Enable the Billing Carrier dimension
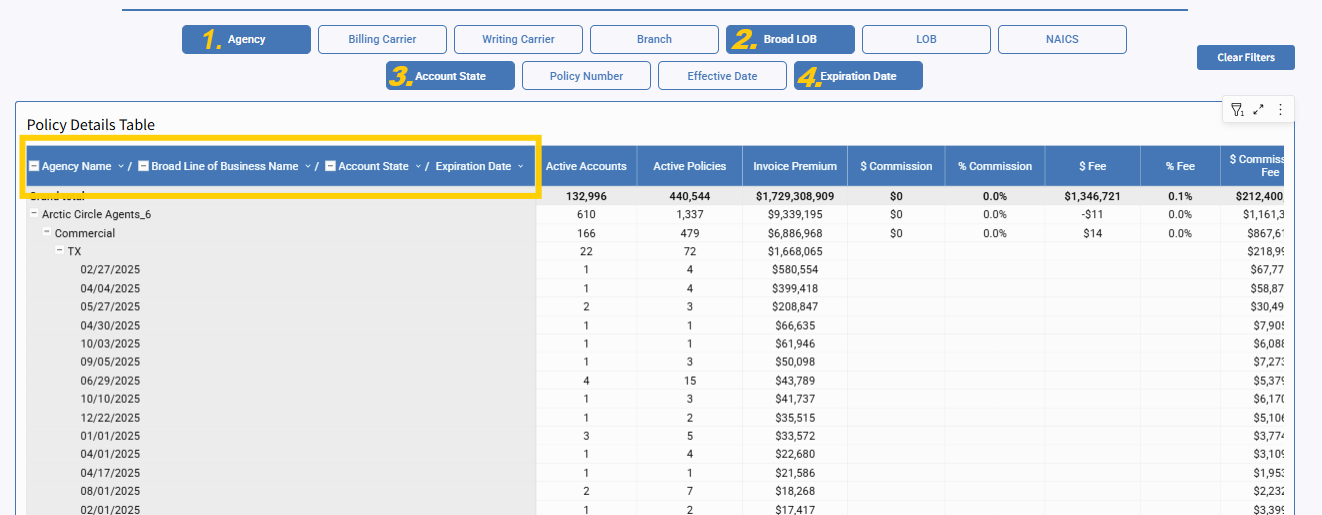Image resolution: width=1322 pixels, height=515 pixels. pyautogui.click(x=382, y=40)
